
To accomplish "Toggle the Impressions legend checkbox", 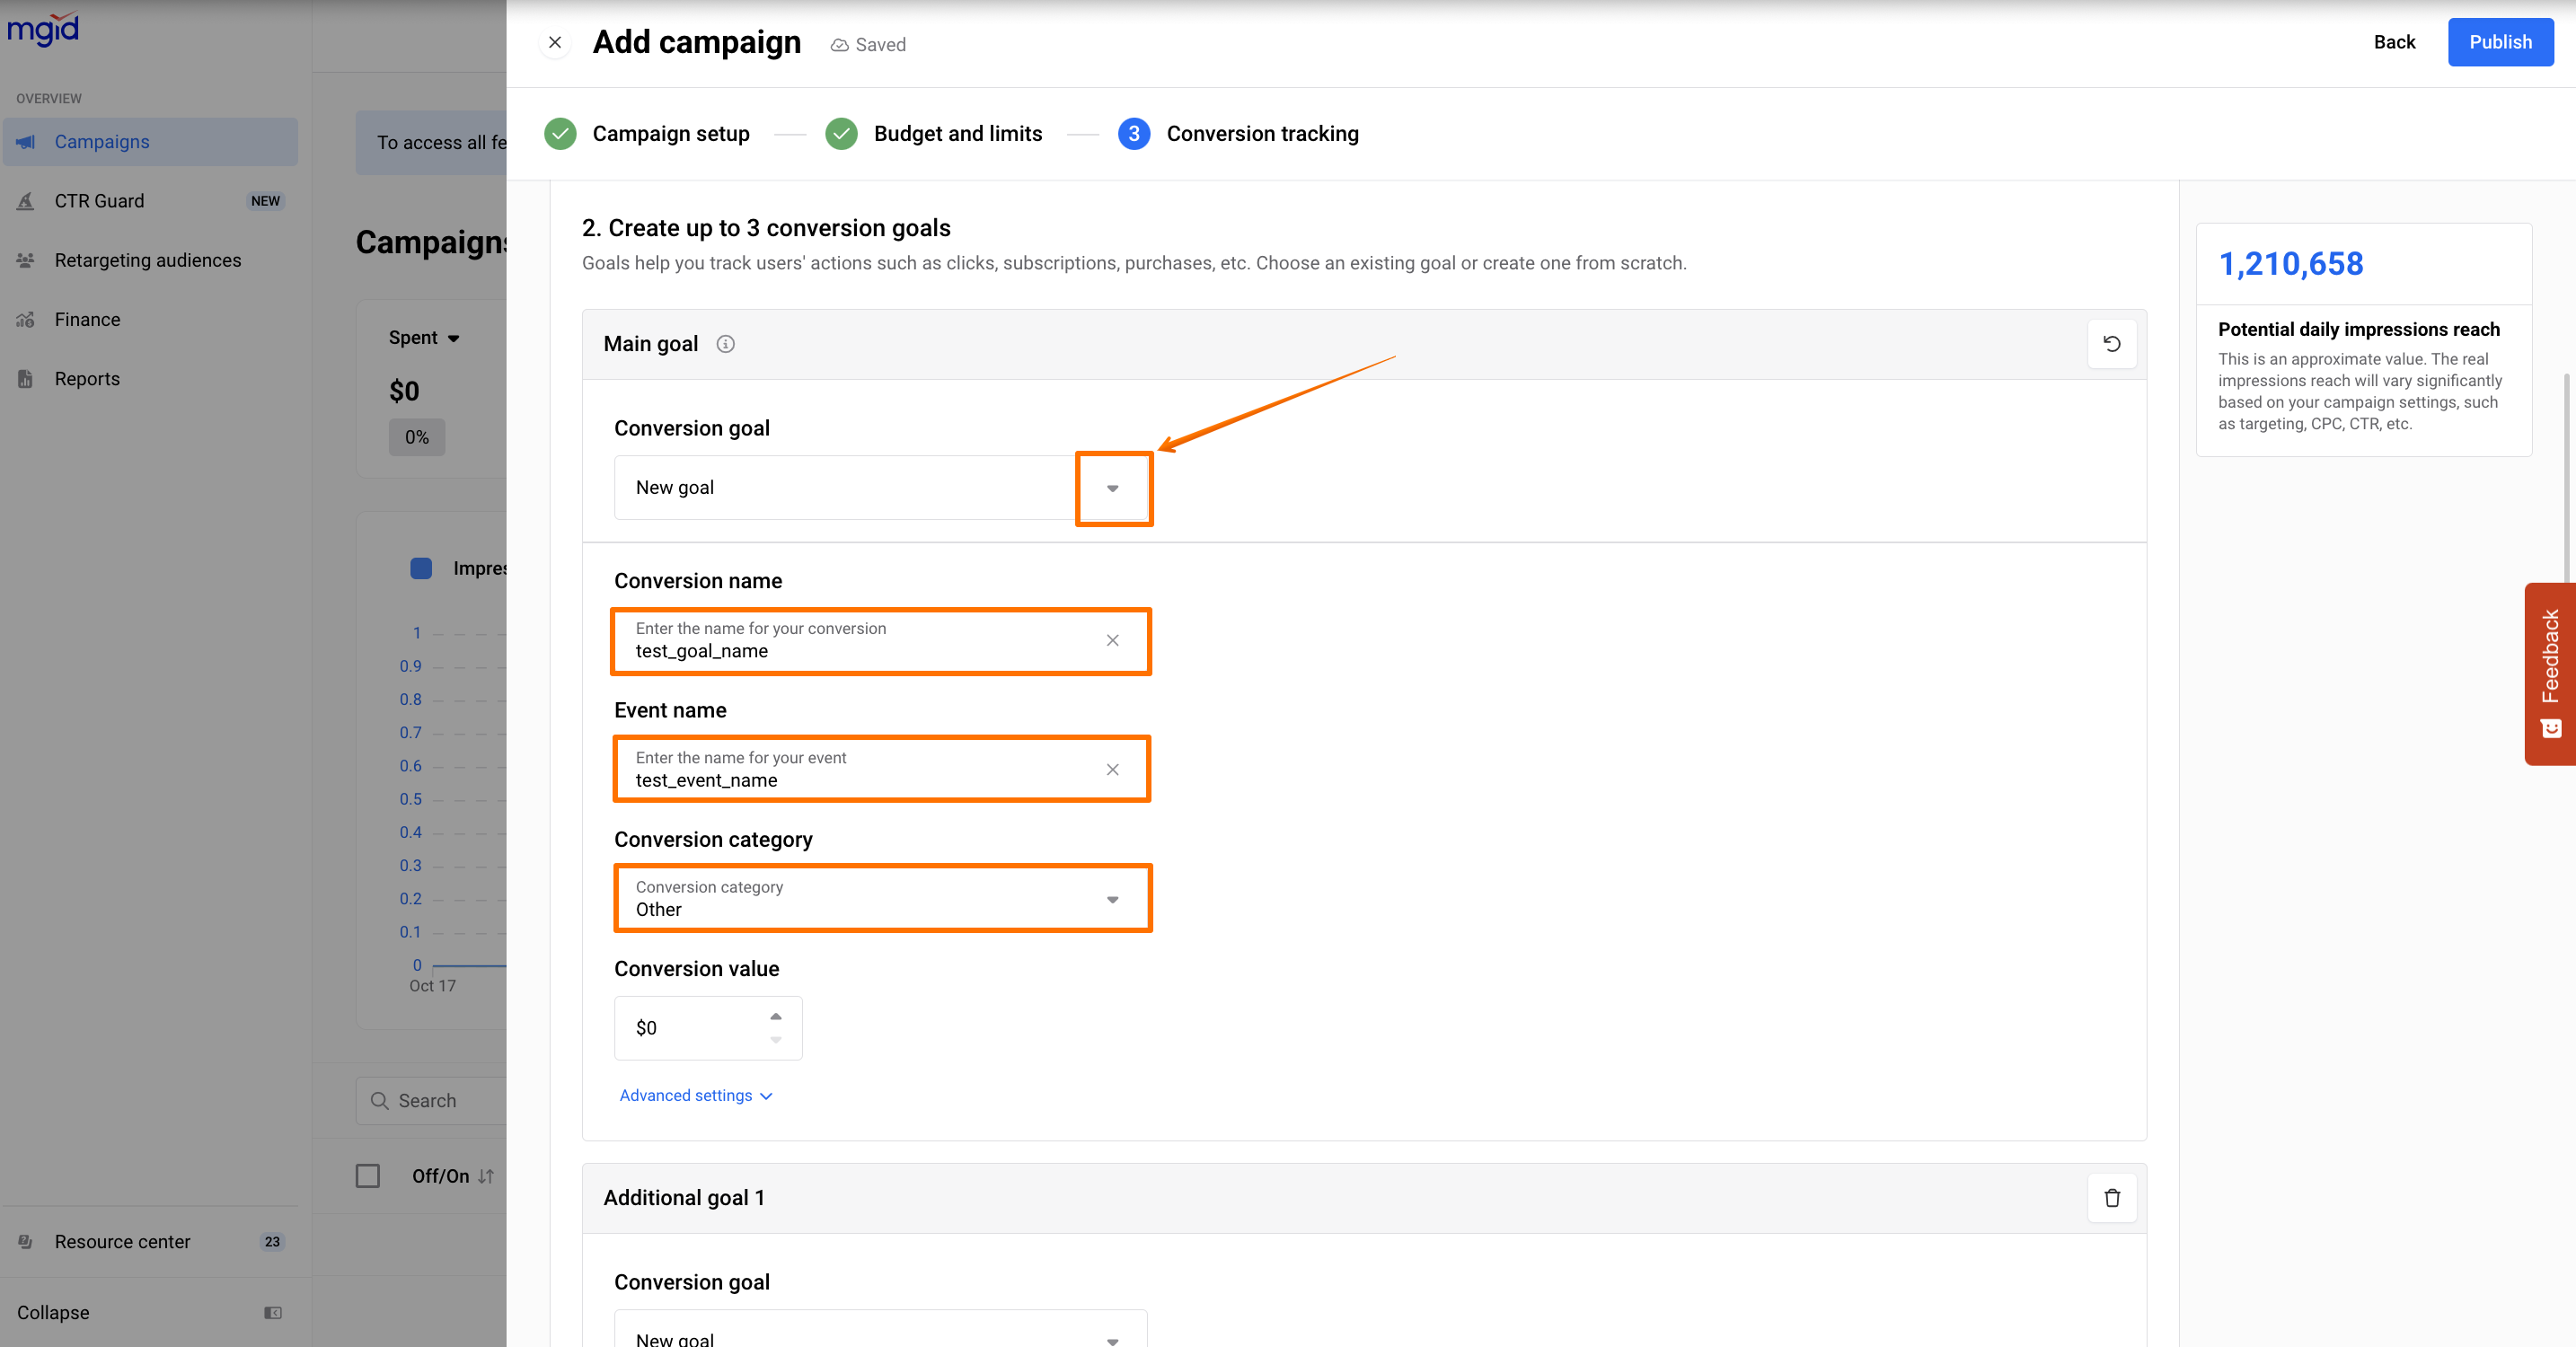I will coord(421,568).
